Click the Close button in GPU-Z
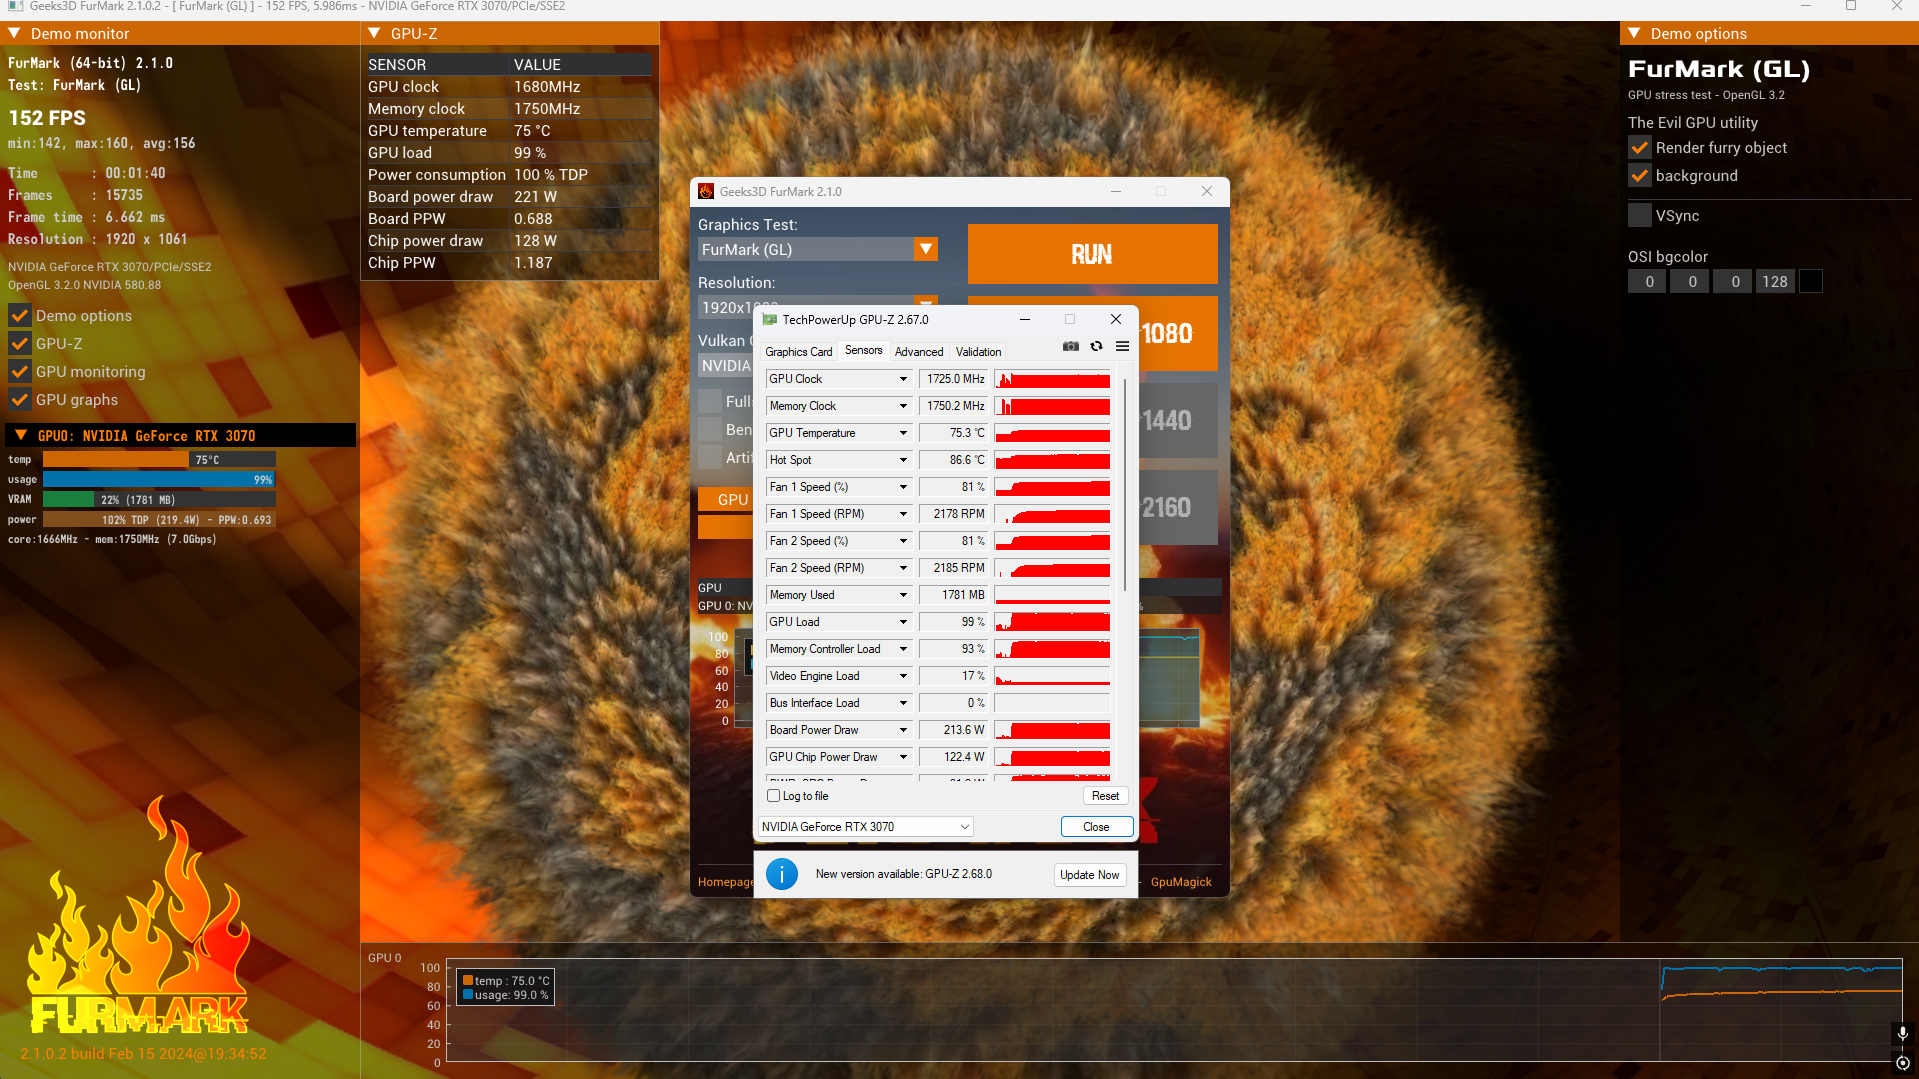 tap(1096, 827)
